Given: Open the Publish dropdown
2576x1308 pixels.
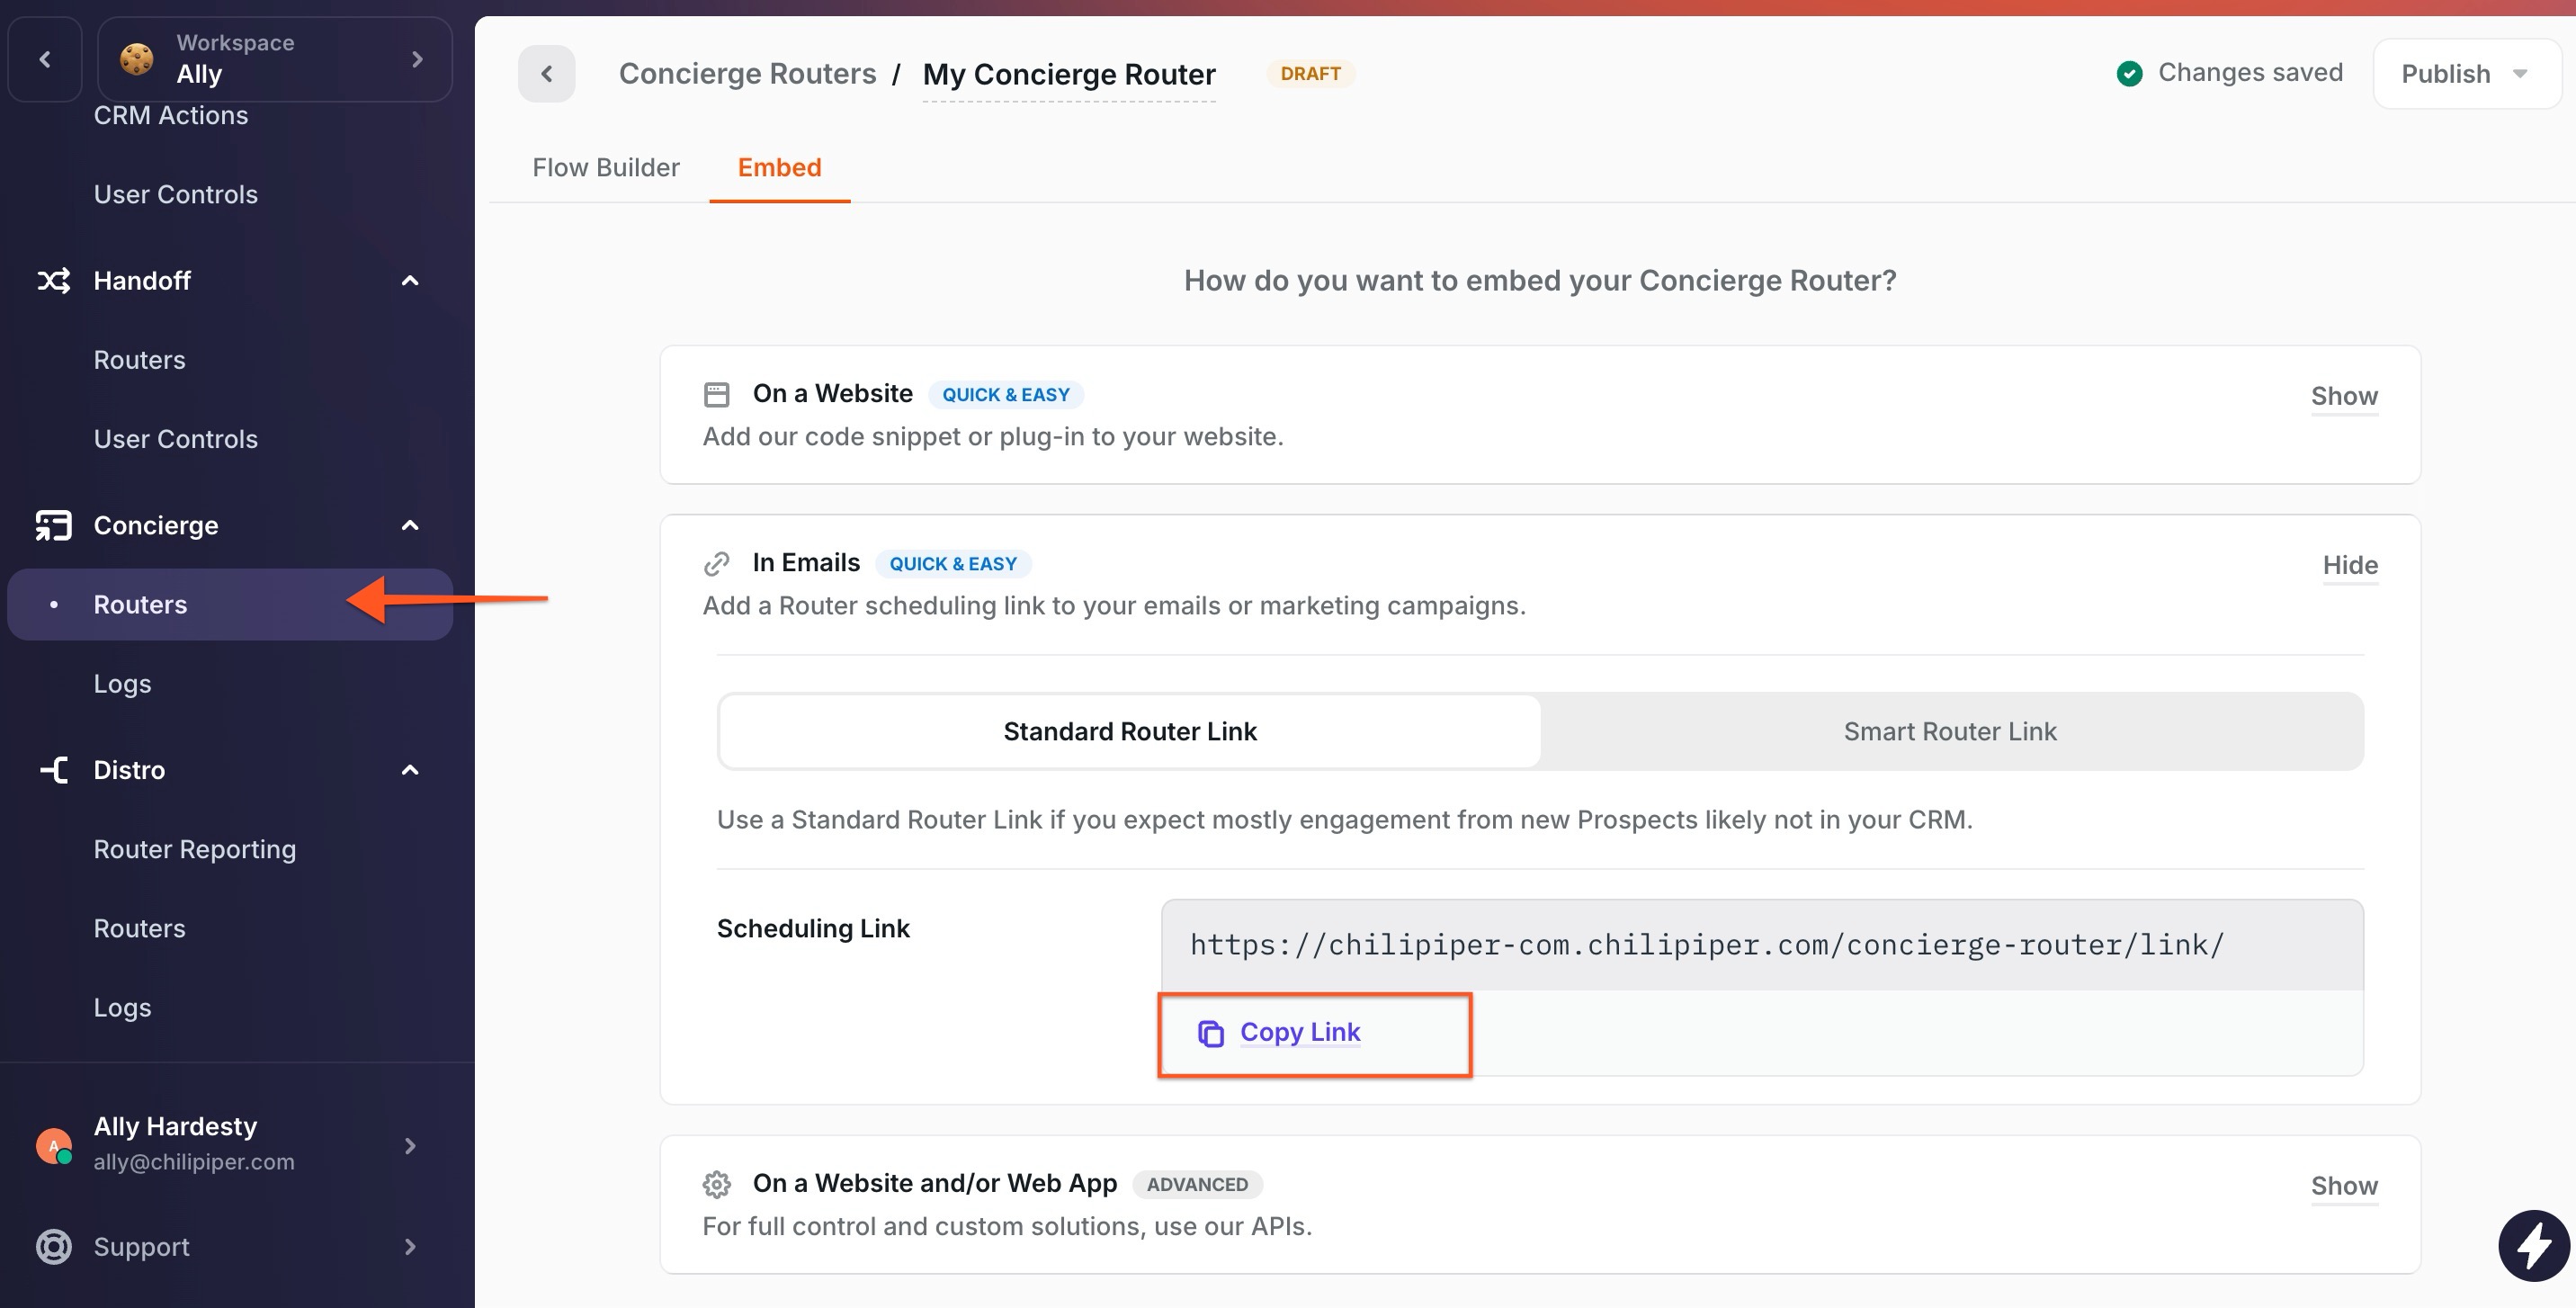Looking at the screenshot, I should point(2467,74).
